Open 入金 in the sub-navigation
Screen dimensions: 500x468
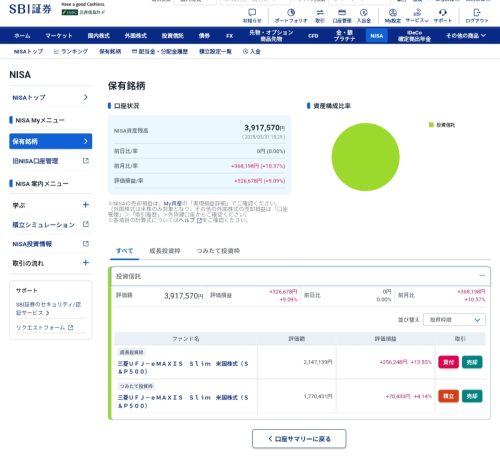tap(252, 51)
